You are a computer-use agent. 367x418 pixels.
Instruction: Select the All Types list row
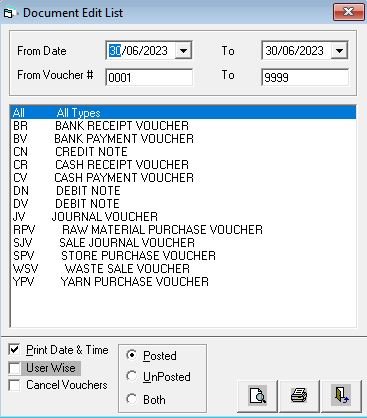pyautogui.click(x=183, y=113)
